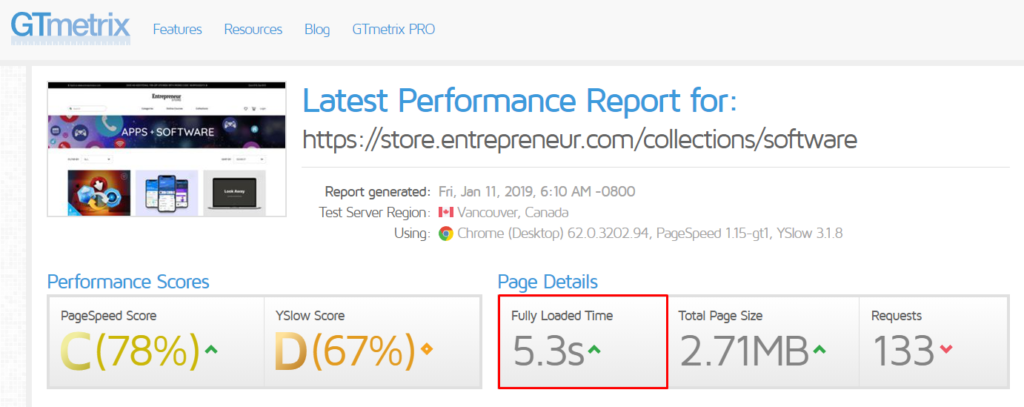Viewport: 1024px width, 407px height.
Task: Click the Canada flag icon
Action: point(446,212)
